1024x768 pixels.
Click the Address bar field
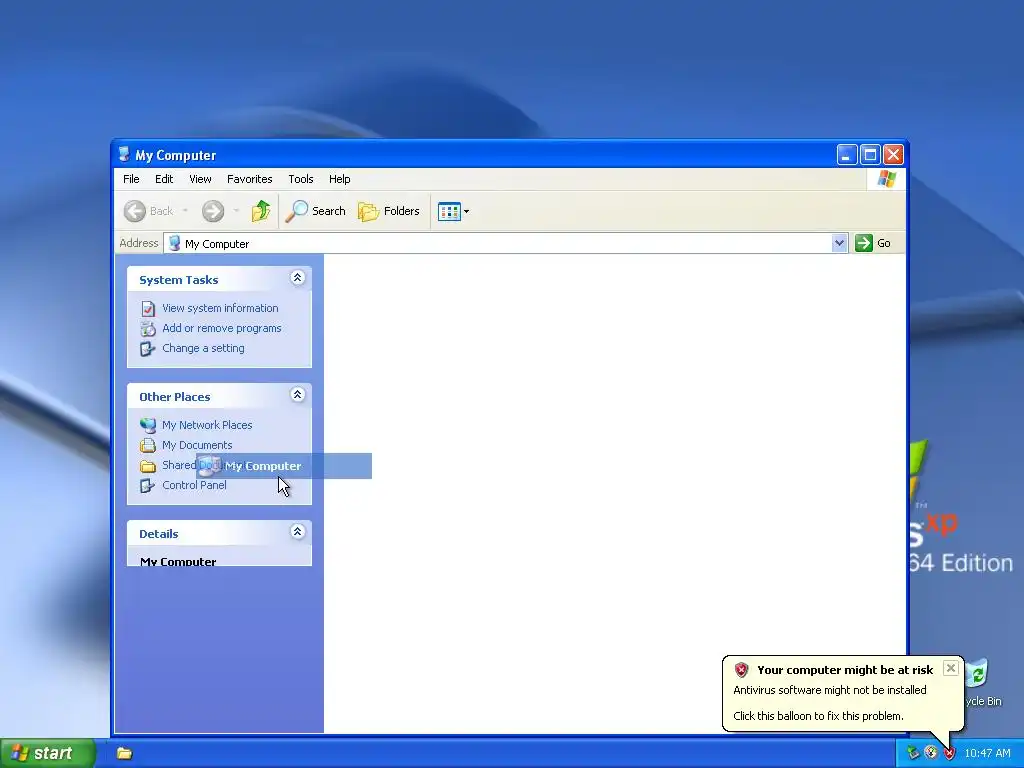506,243
